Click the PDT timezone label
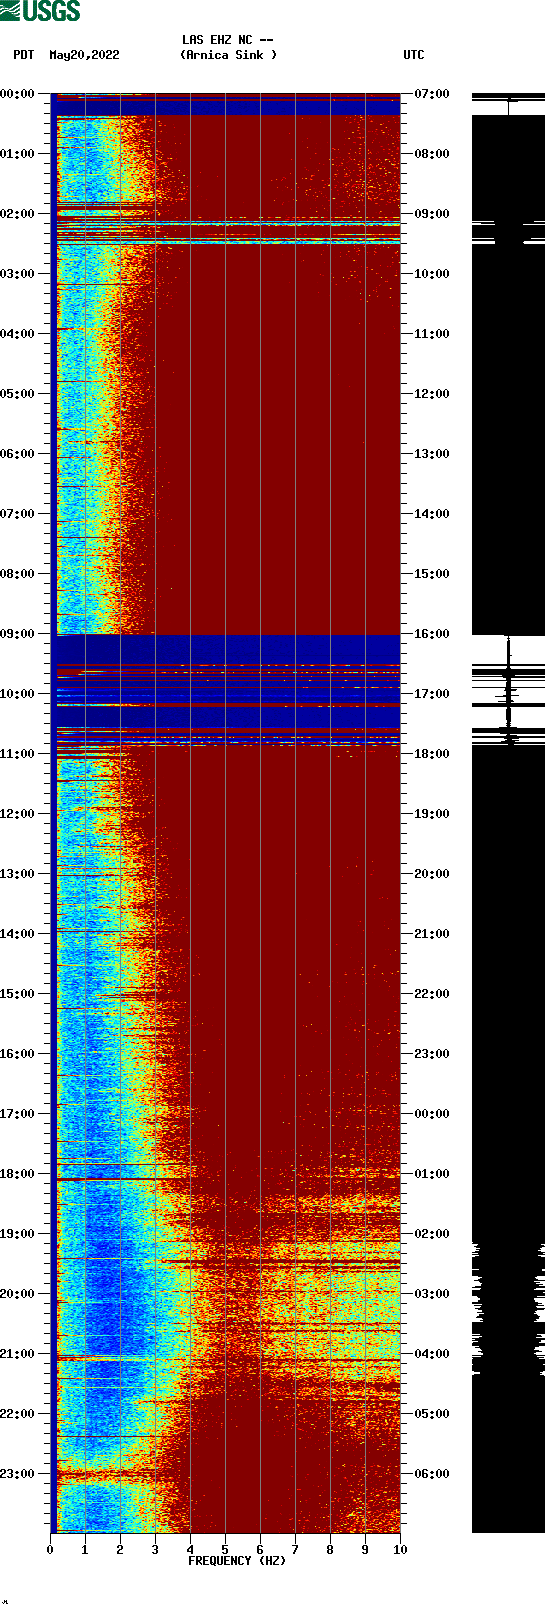The width and height of the screenshot is (552, 1613). tap(24, 55)
